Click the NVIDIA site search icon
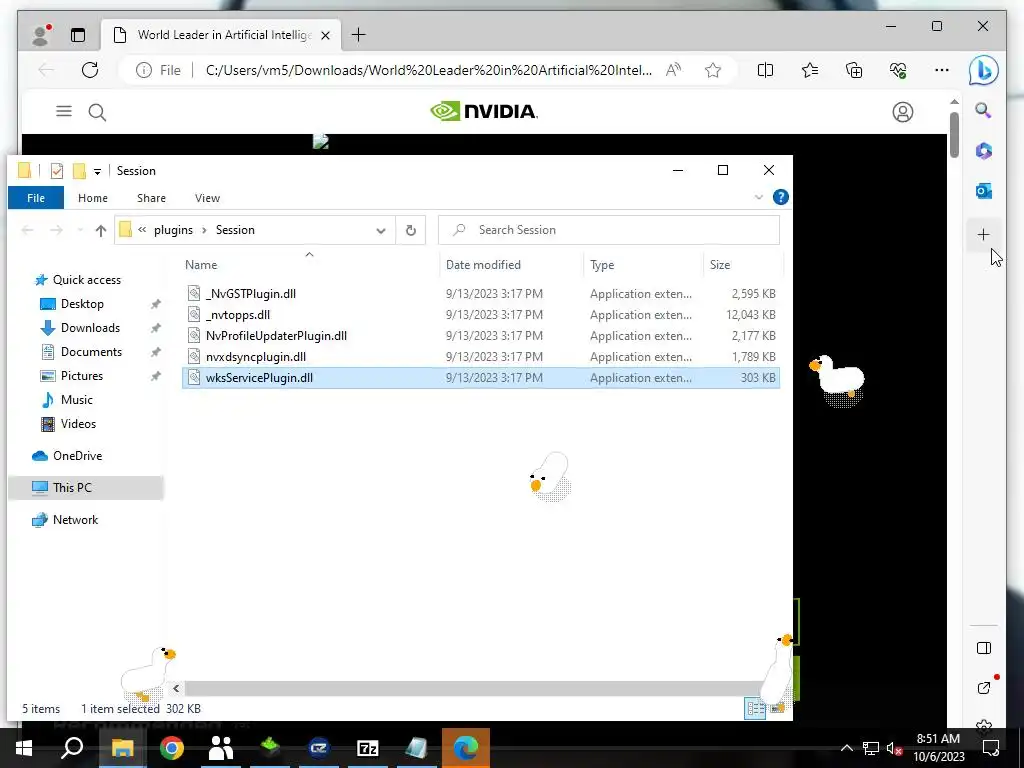 (97, 112)
